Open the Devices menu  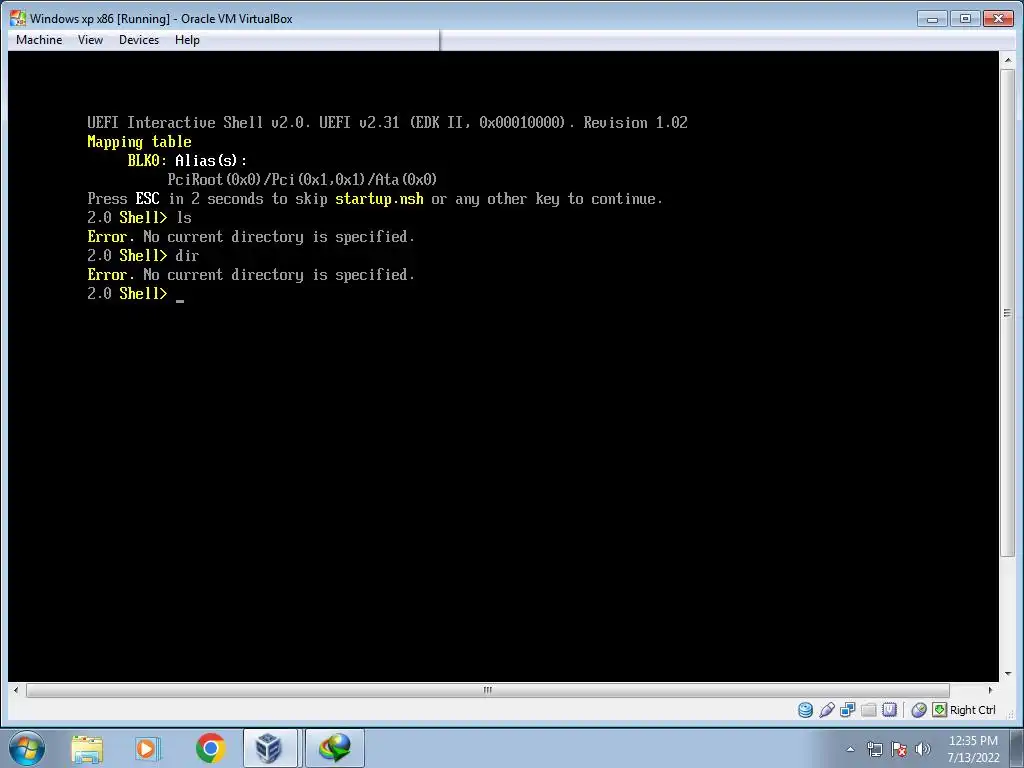(138, 40)
